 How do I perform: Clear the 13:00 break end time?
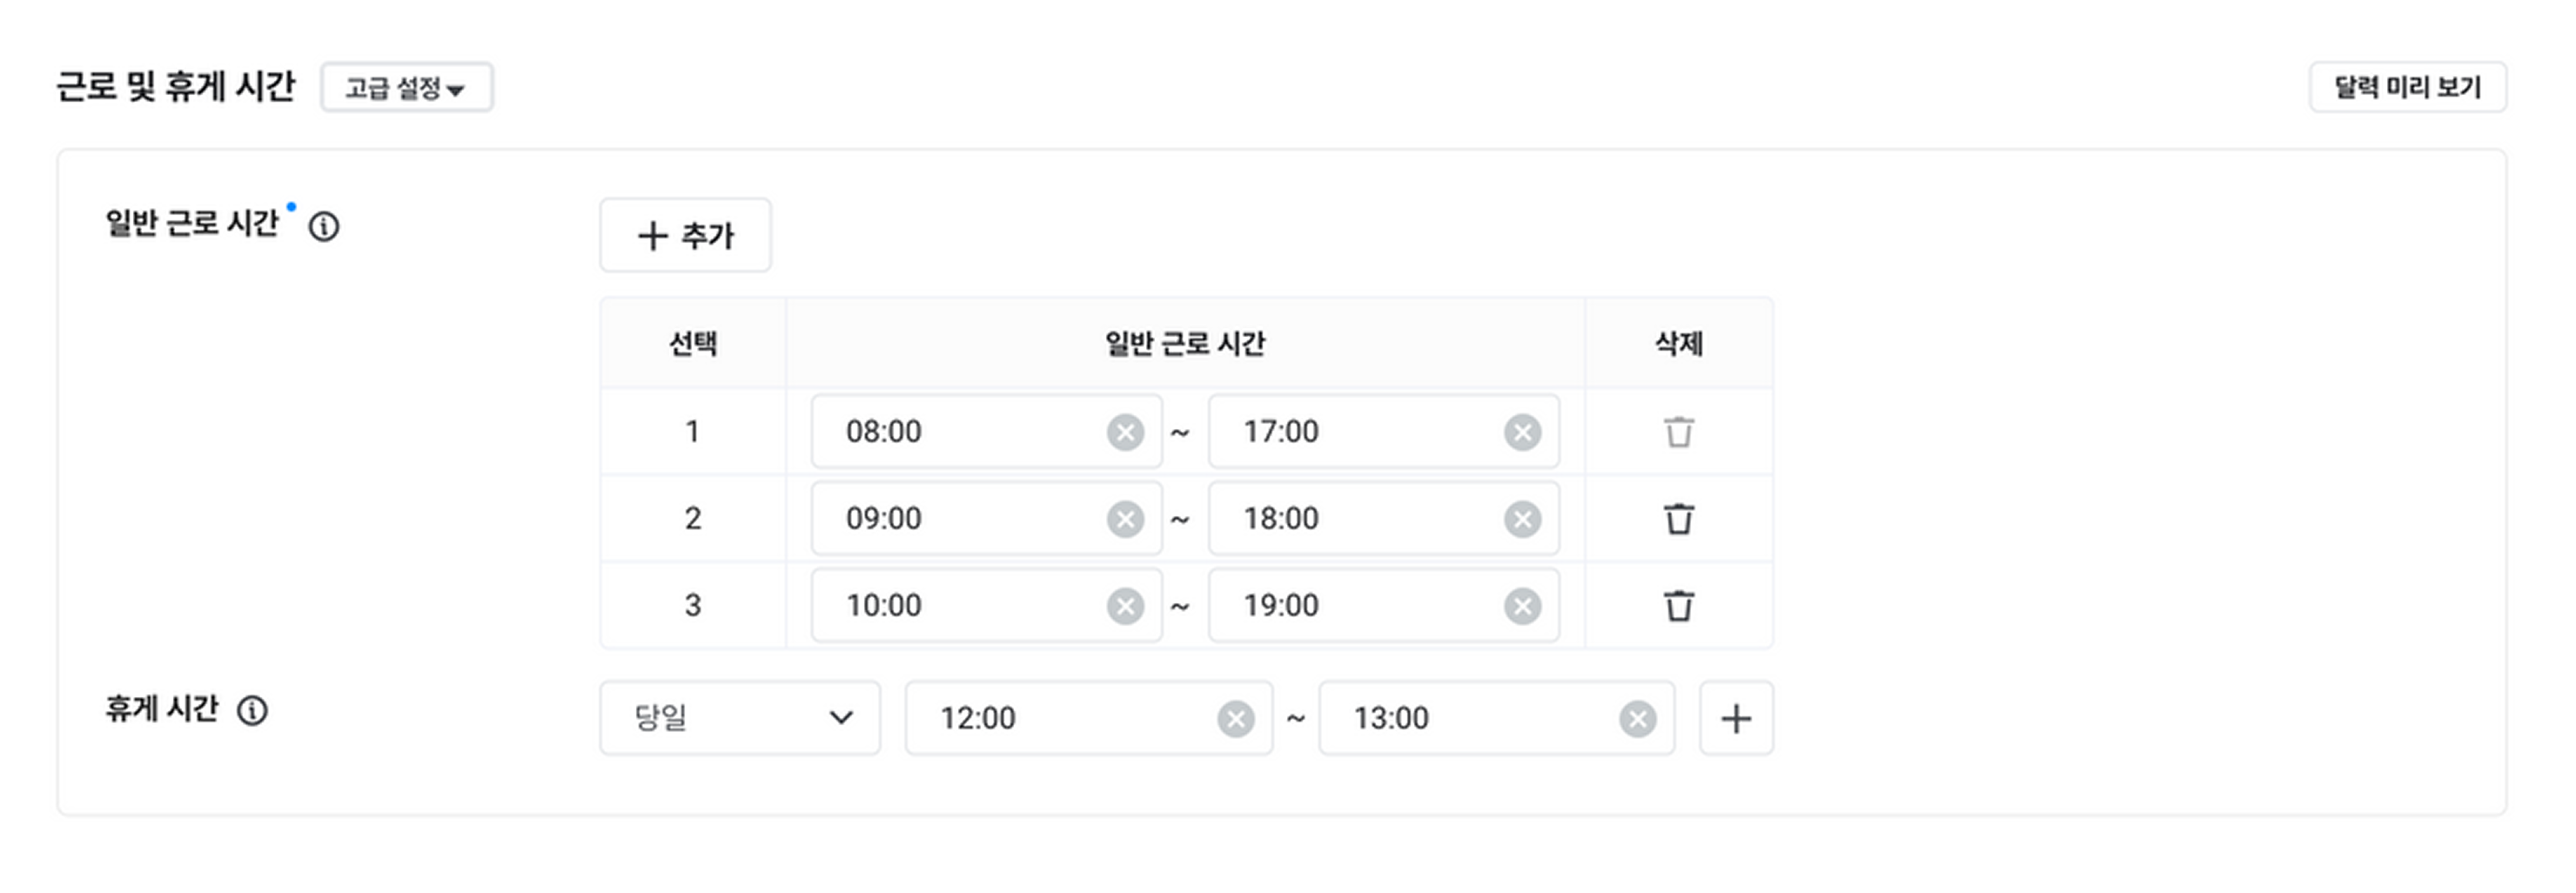click(1637, 719)
